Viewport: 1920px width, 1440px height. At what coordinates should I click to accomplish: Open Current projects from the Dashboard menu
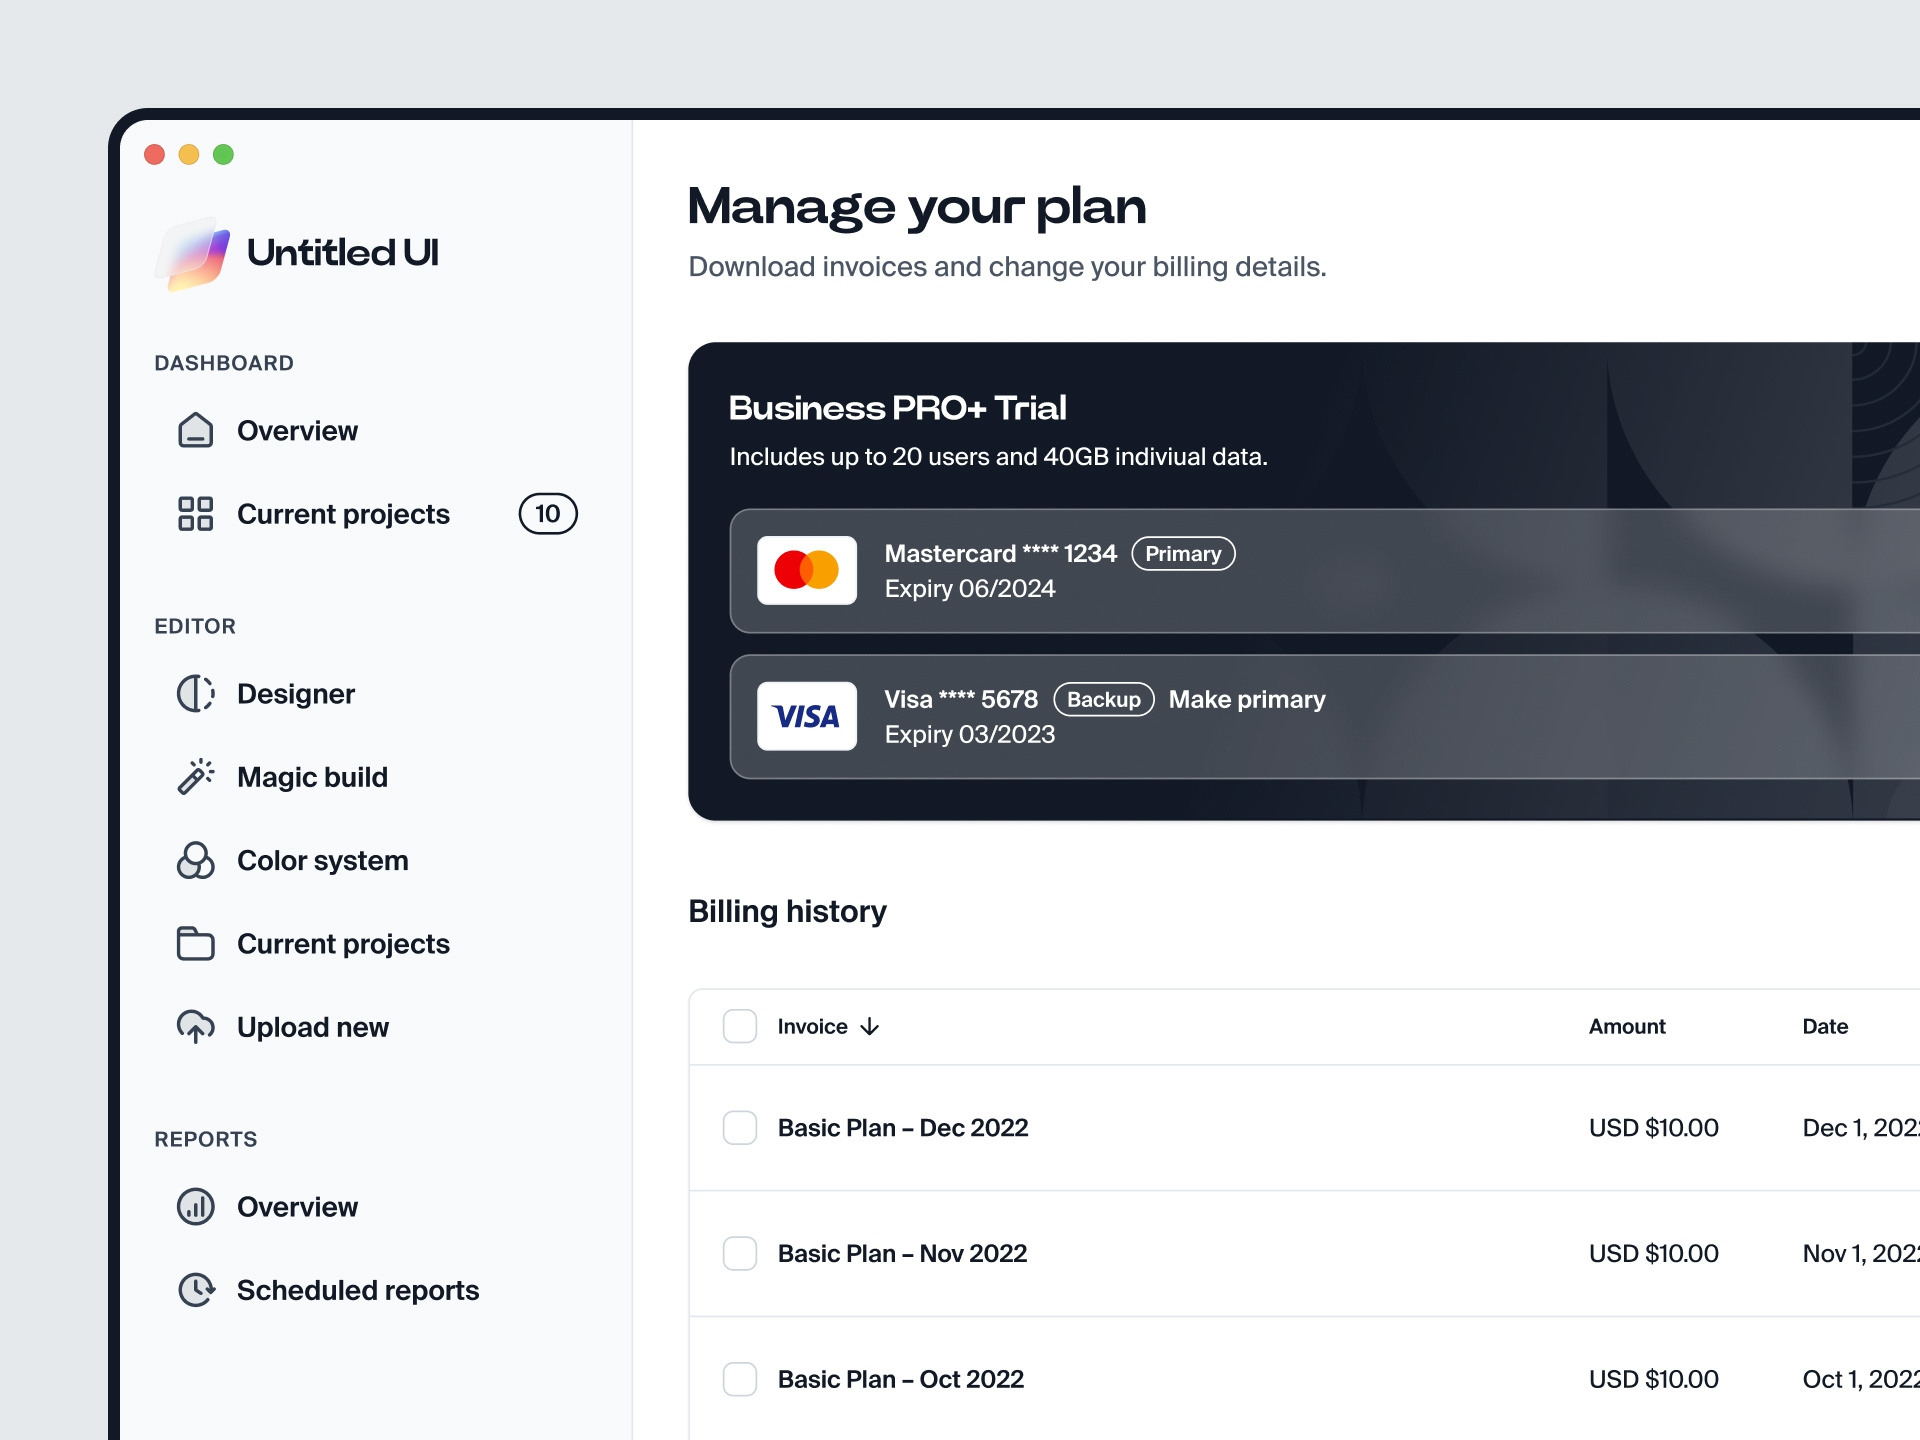coord(343,514)
